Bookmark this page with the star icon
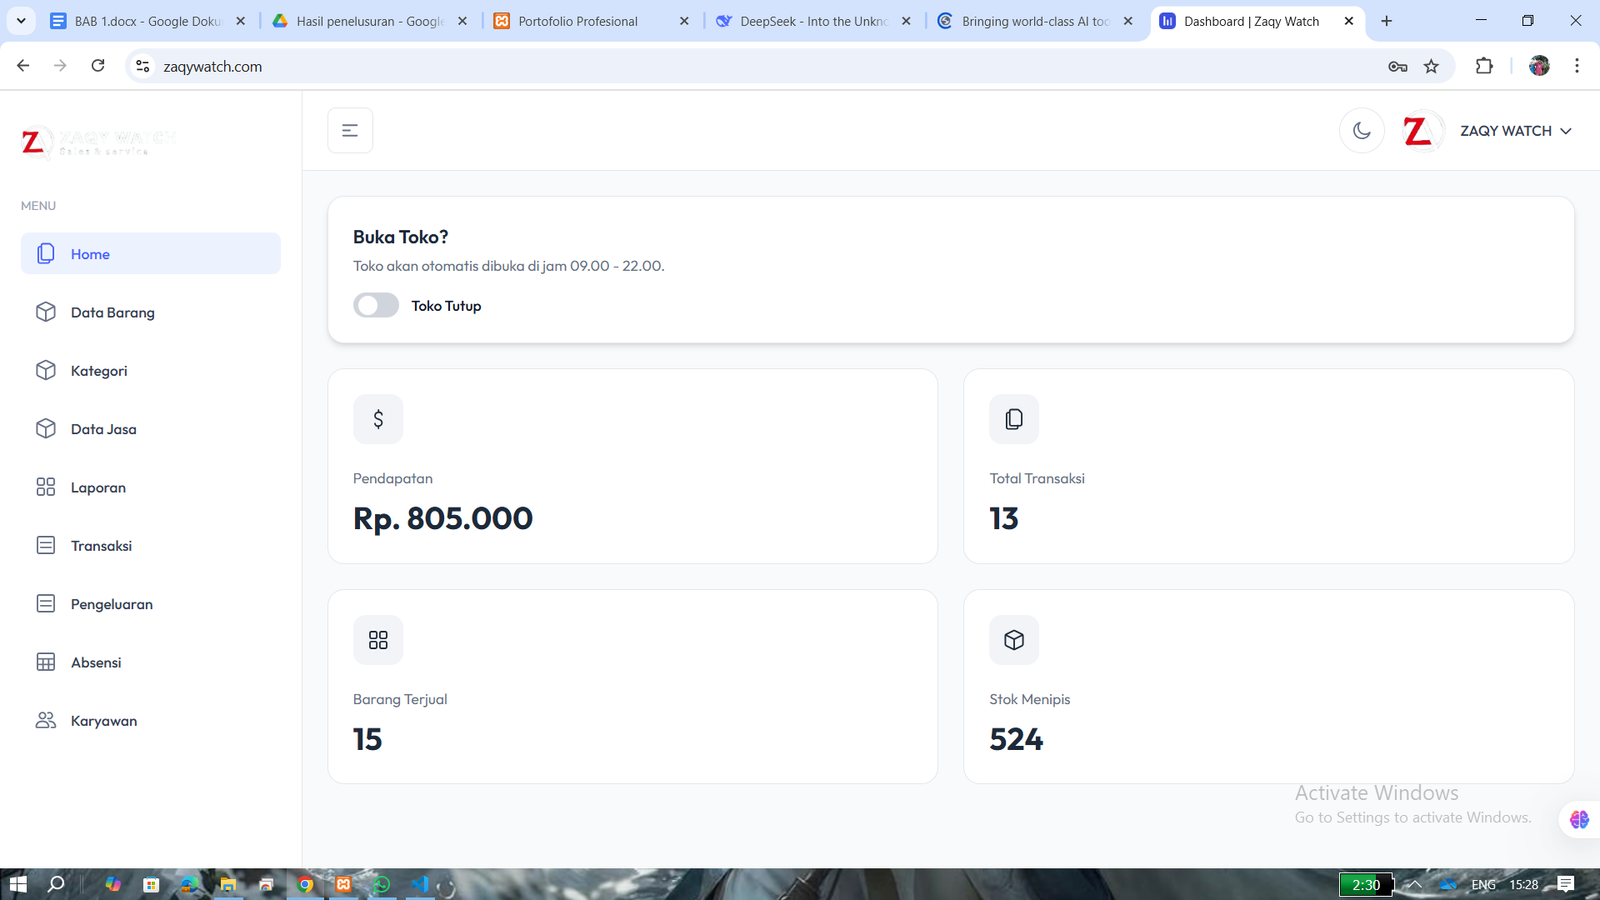Viewport: 1600px width, 900px height. 1431,66
